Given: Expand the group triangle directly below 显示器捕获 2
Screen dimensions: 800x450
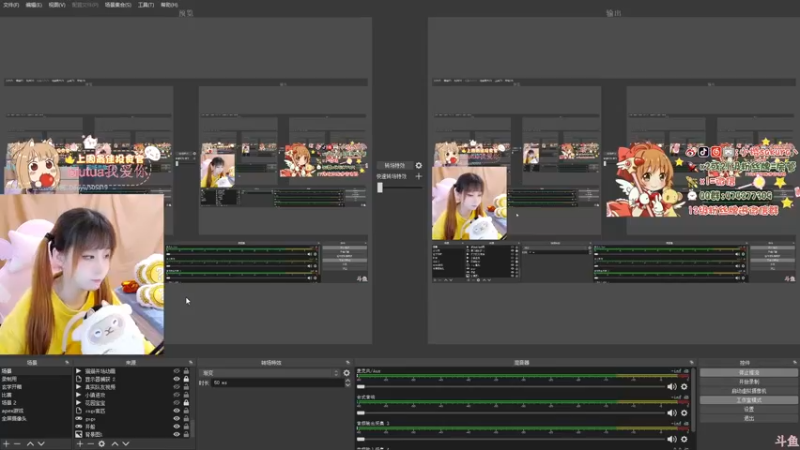Looking at the screenshot, I should tap(79, 387).
